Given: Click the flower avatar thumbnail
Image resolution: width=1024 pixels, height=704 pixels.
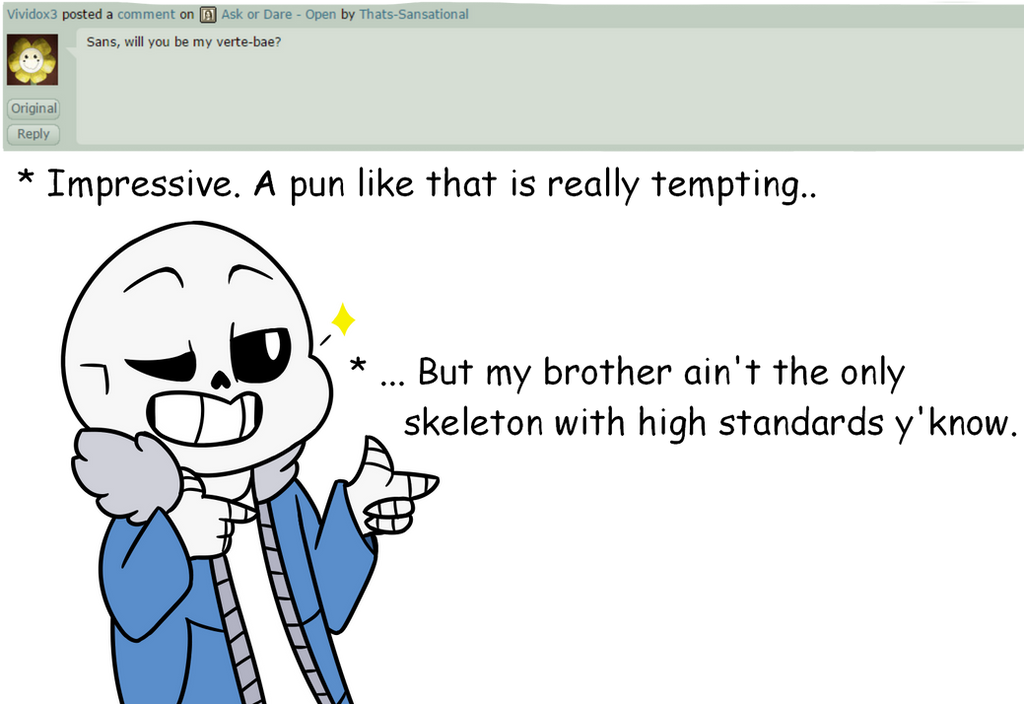Looking at the screenshot, I should [x=32, y=60].
